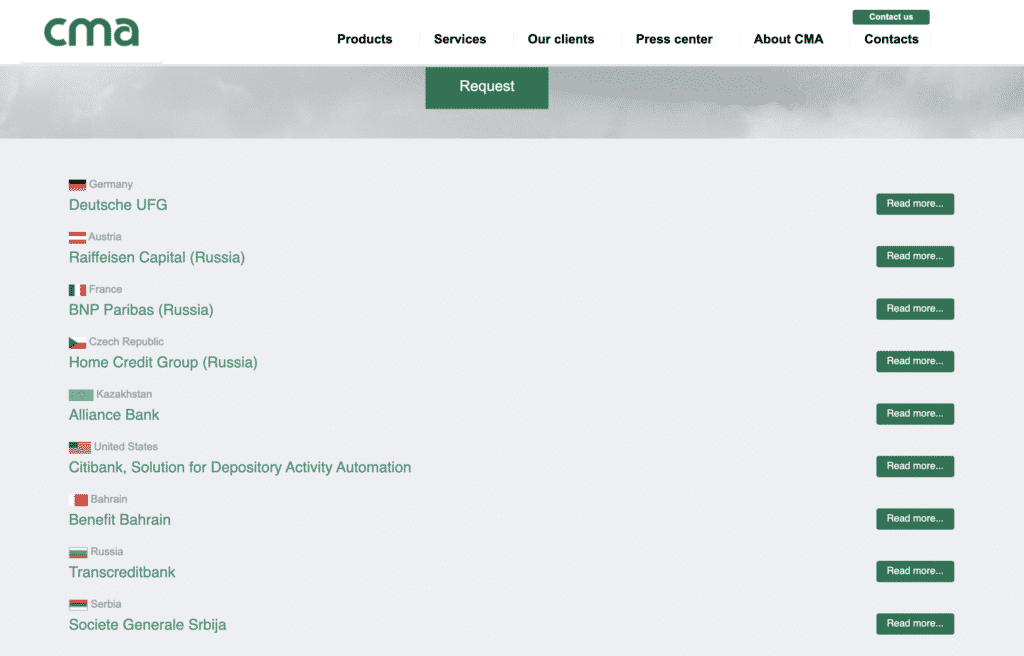Screen dimensions: 1024x656
Task: Read more about Transcreditbank
Action: coord(915,571)
